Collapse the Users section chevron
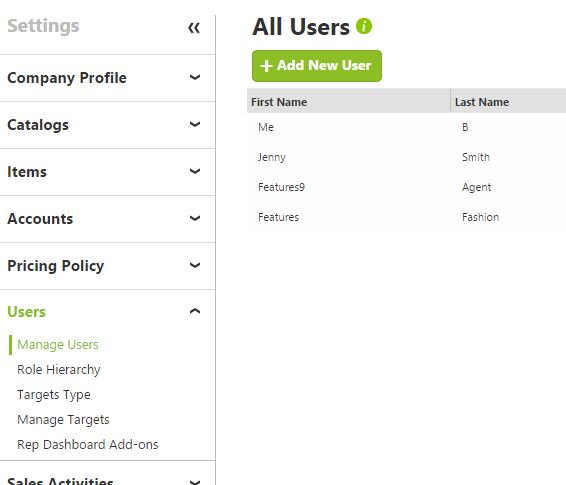The height and width of the screenshot is (485, 566). [195, 311]
